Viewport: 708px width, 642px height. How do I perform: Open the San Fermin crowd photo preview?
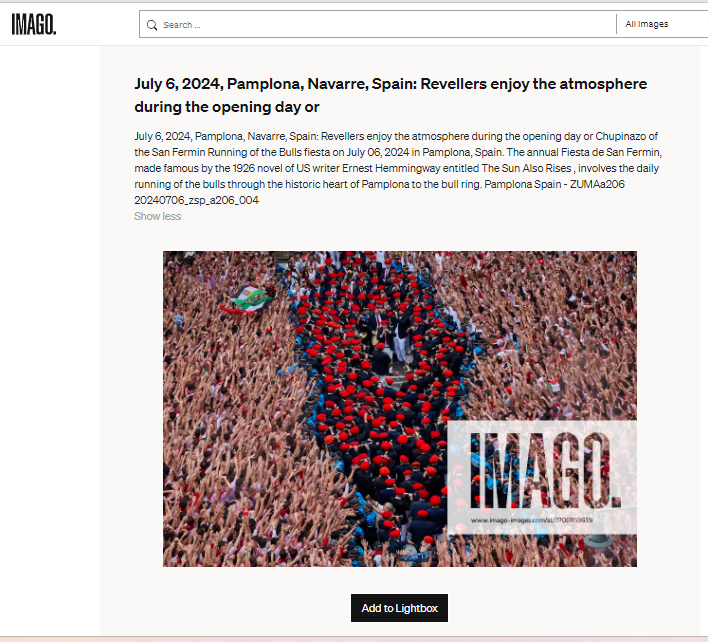(400, 409)
